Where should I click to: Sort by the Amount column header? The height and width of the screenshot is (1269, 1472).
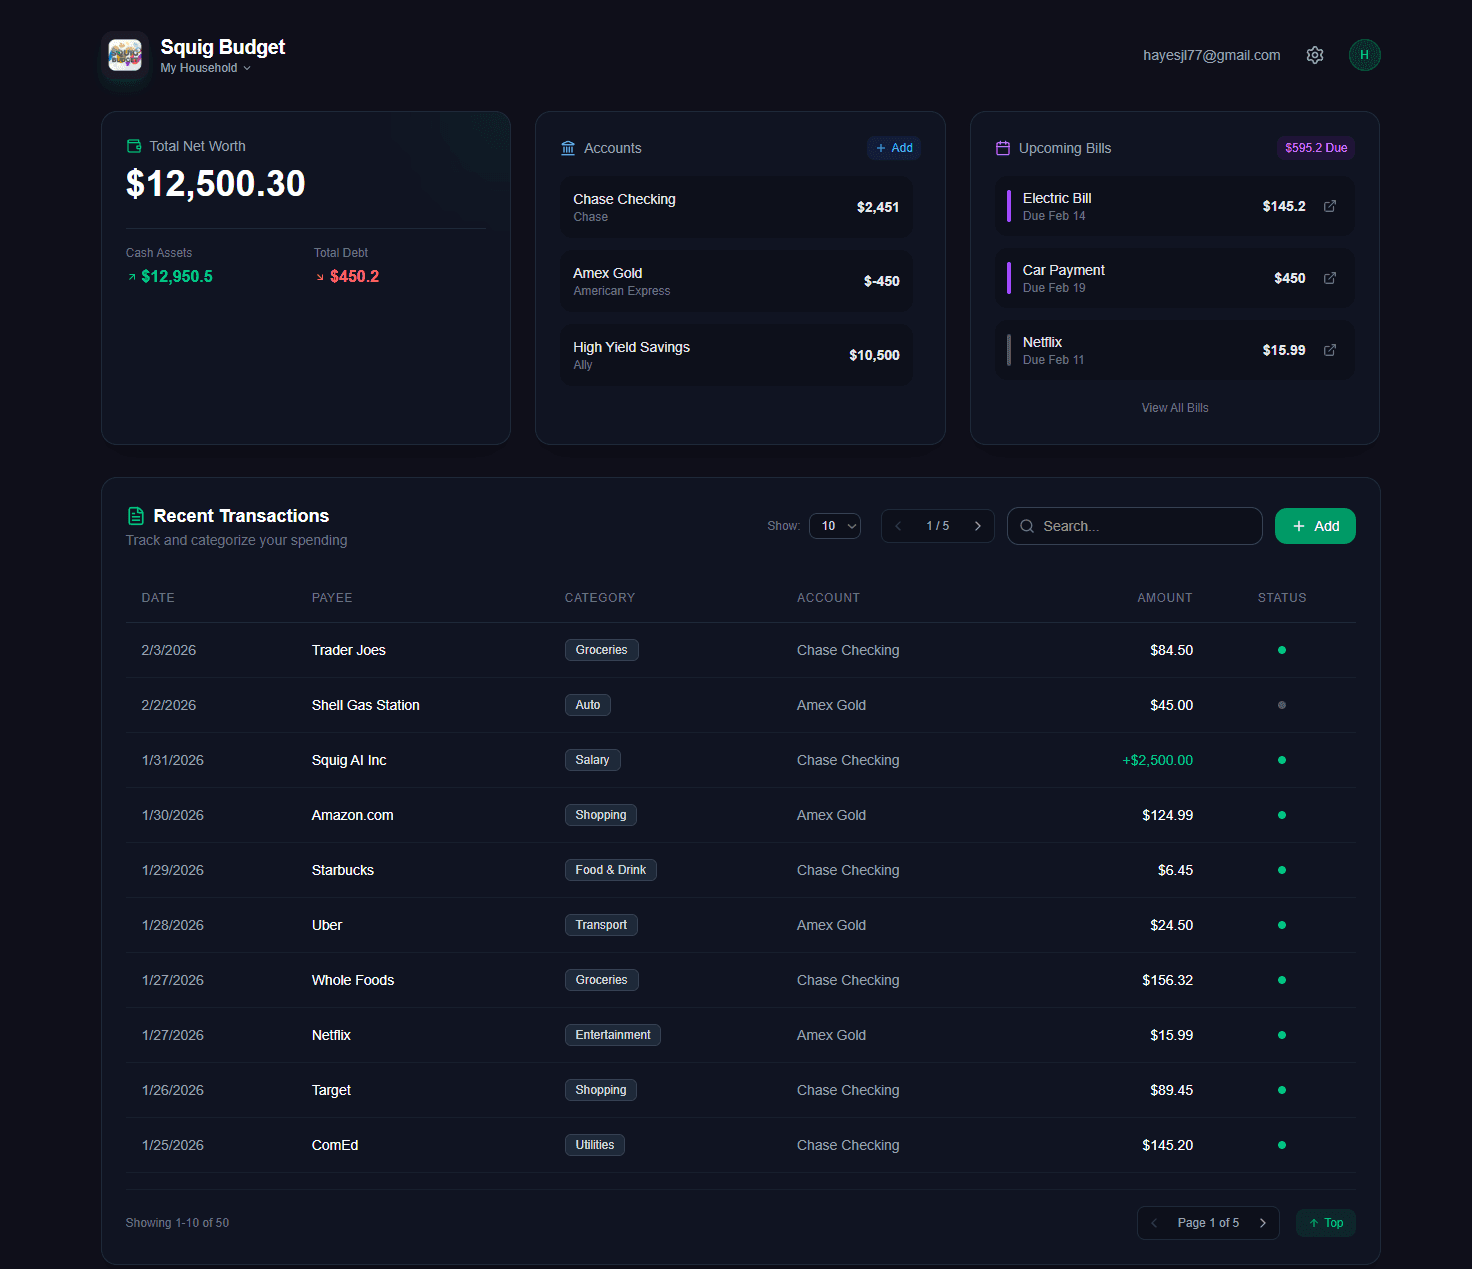point(1164,598)
